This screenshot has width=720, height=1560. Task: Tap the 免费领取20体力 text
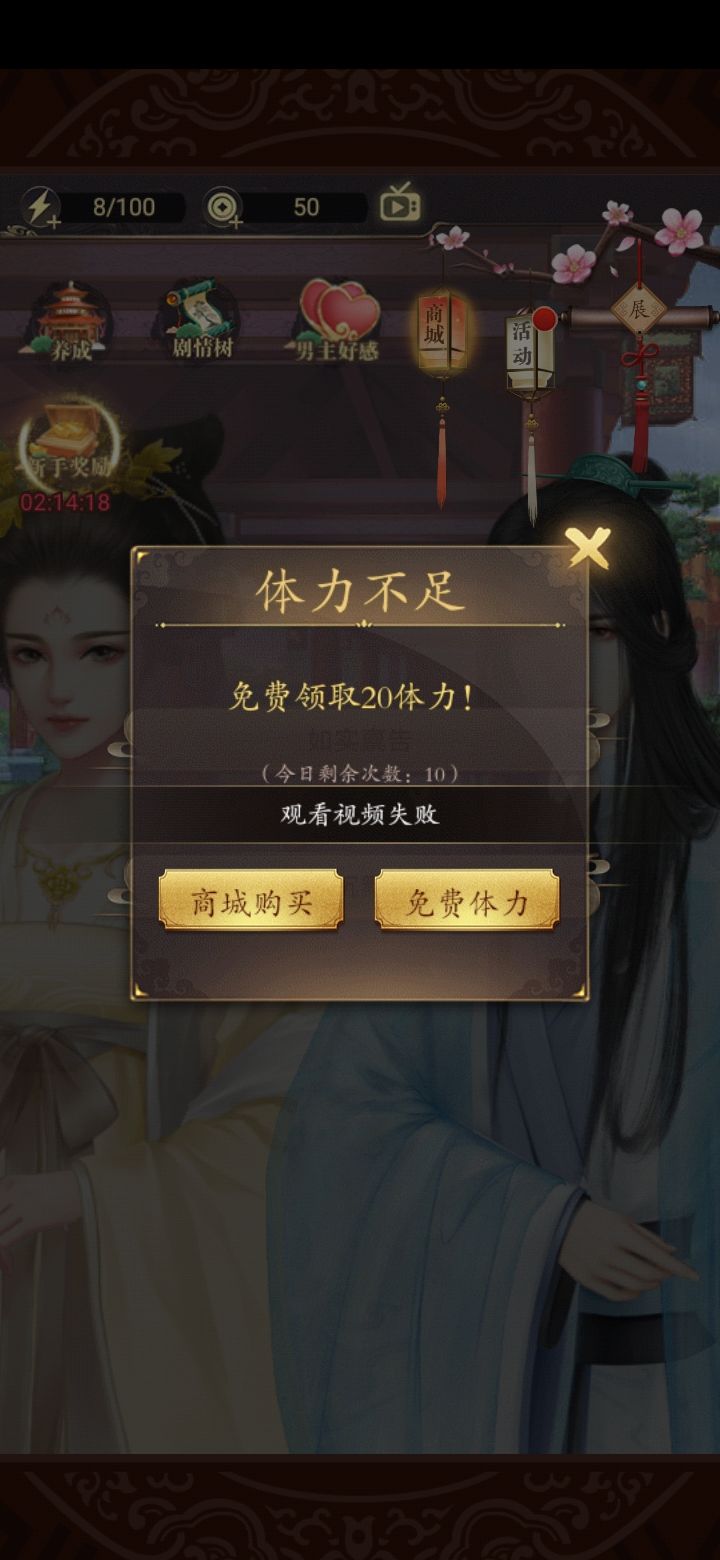[x=351, y=698]
